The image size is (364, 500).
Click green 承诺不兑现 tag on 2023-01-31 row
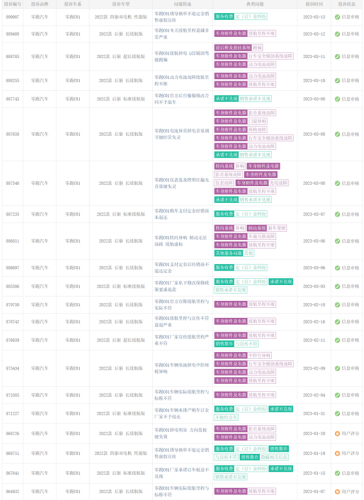point(281,409)
